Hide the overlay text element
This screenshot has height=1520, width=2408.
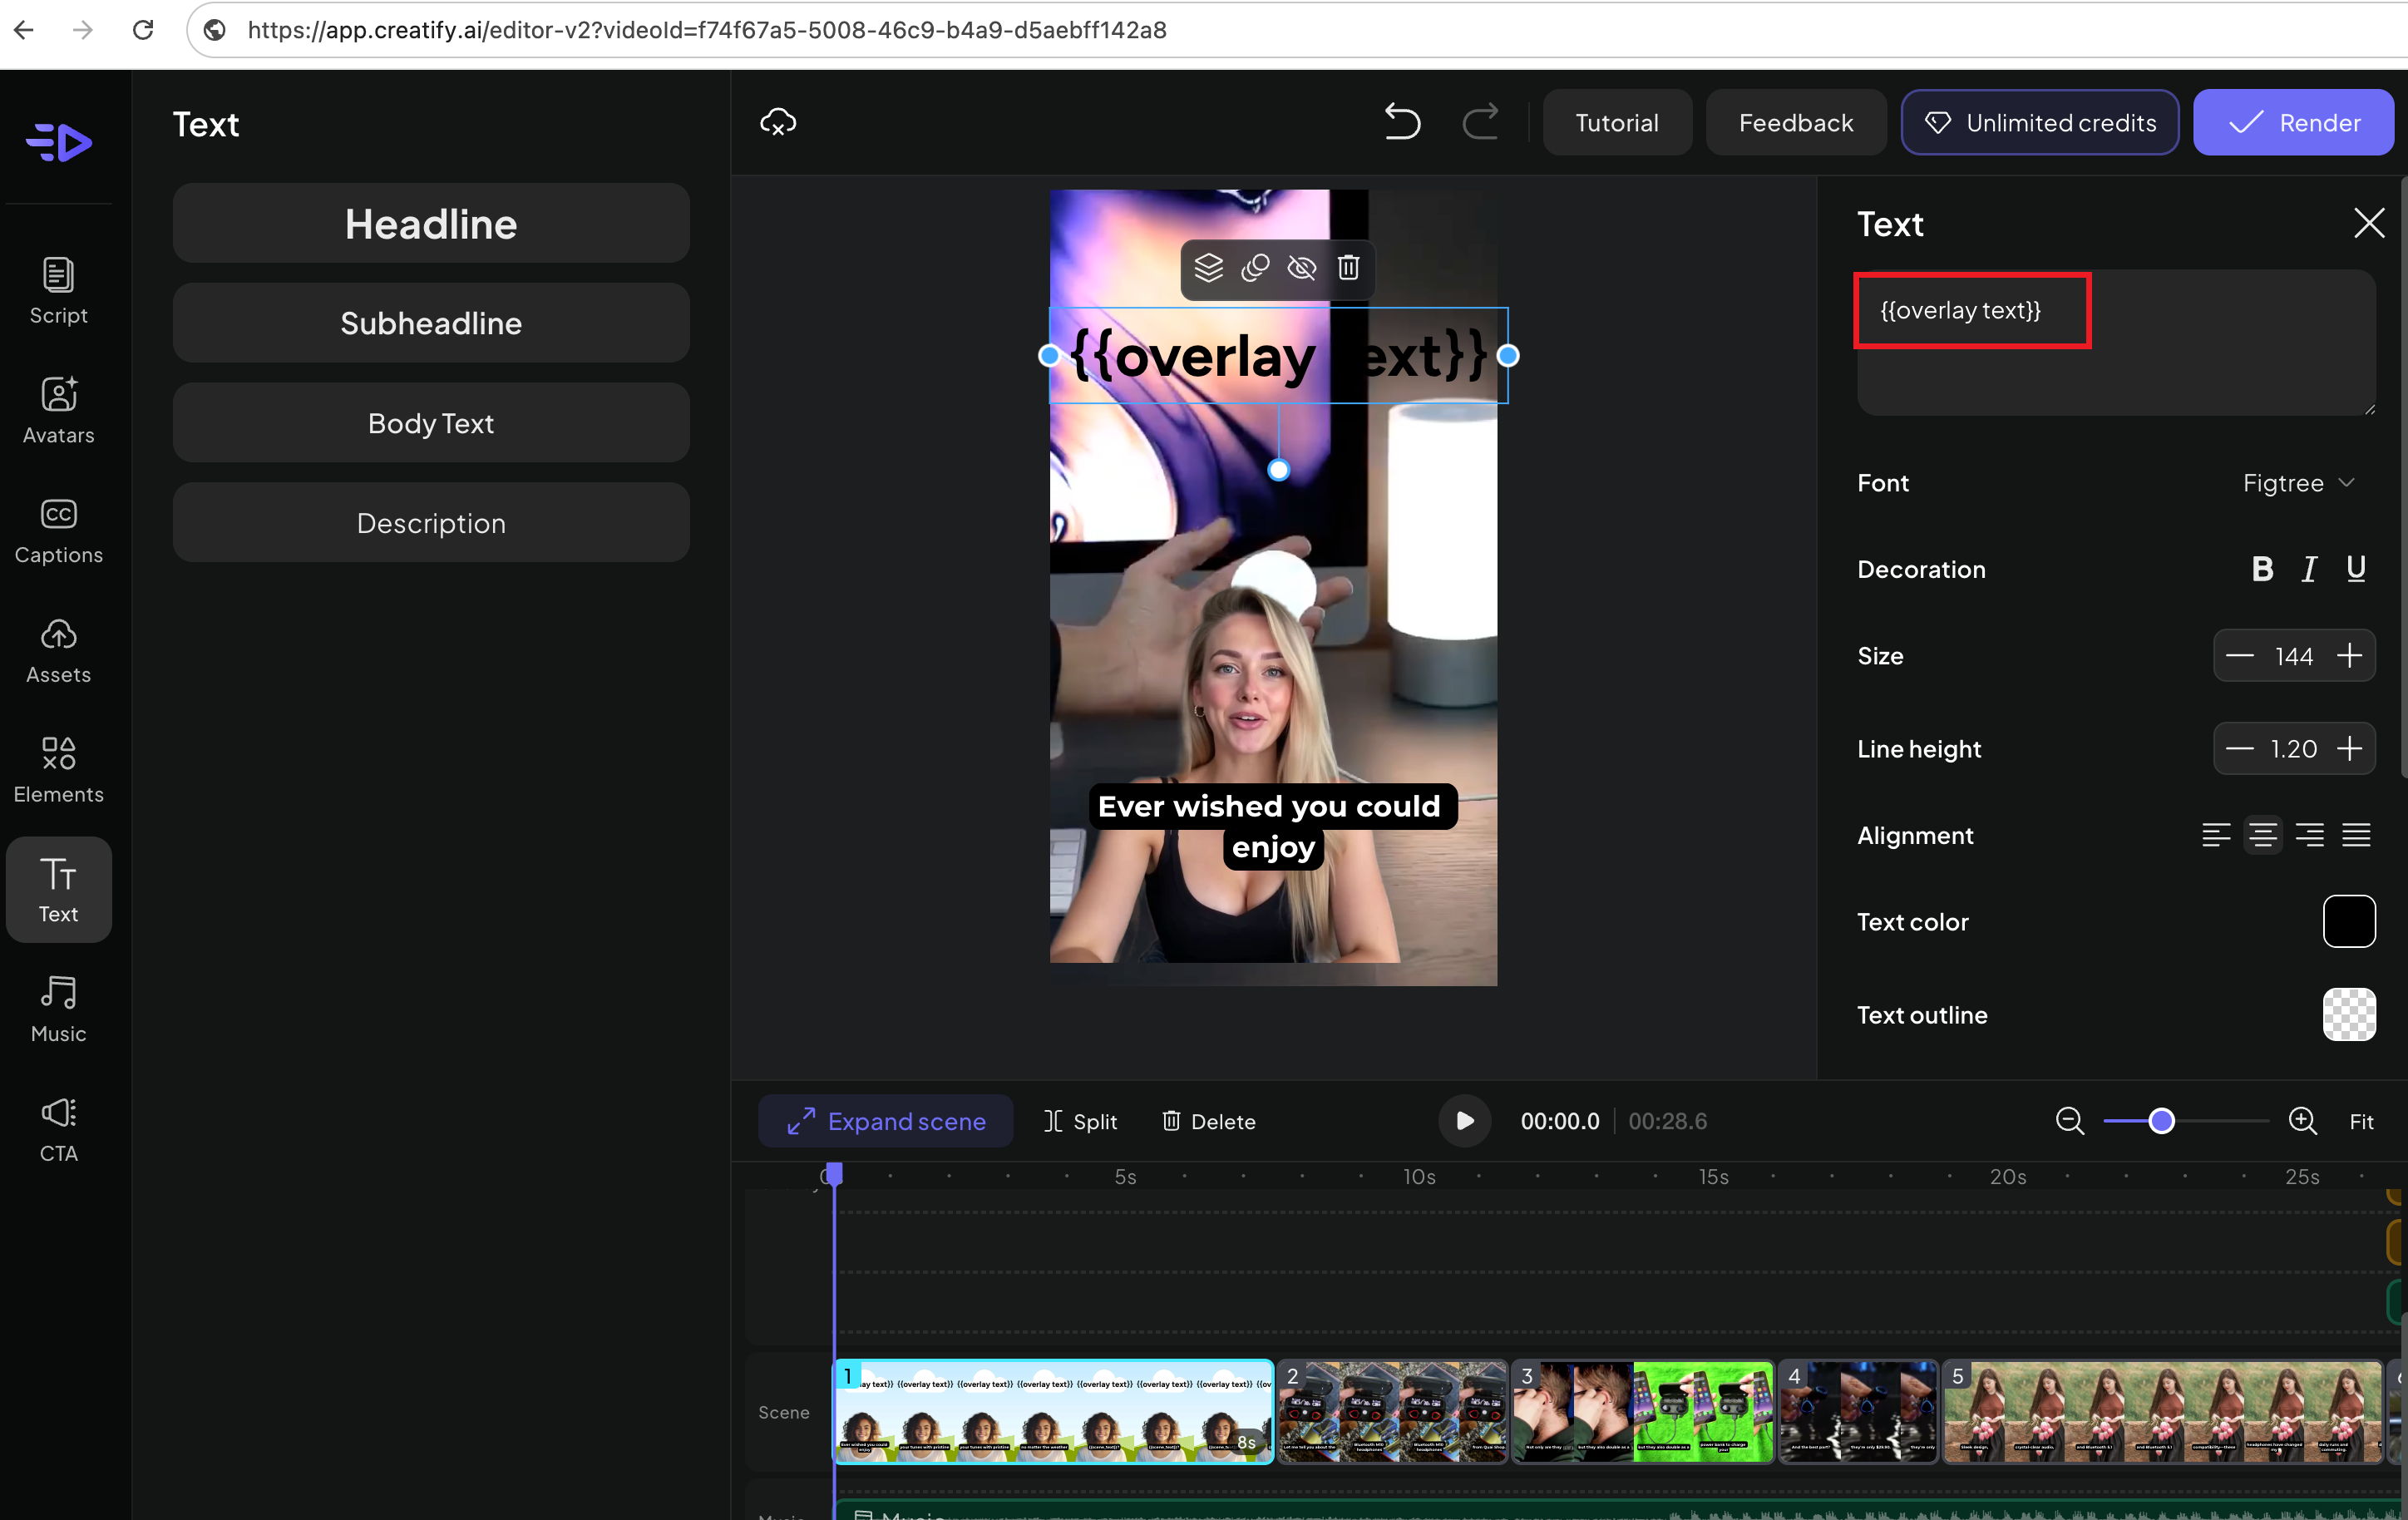point(1301,267)
